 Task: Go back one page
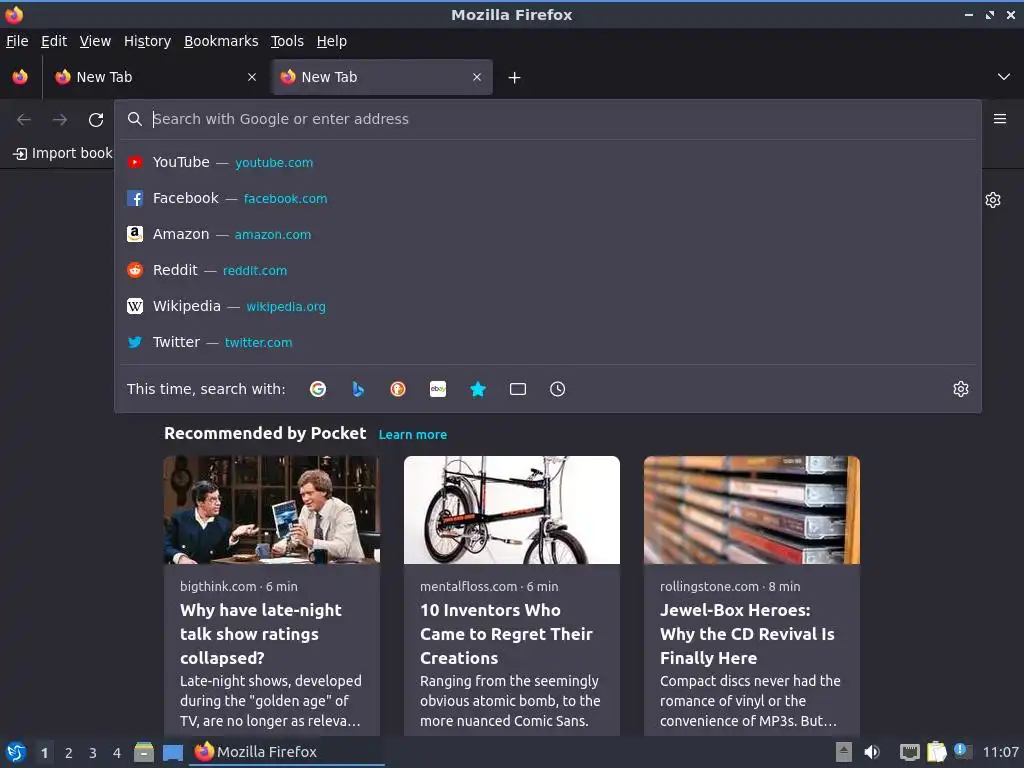tap(24, 120)
